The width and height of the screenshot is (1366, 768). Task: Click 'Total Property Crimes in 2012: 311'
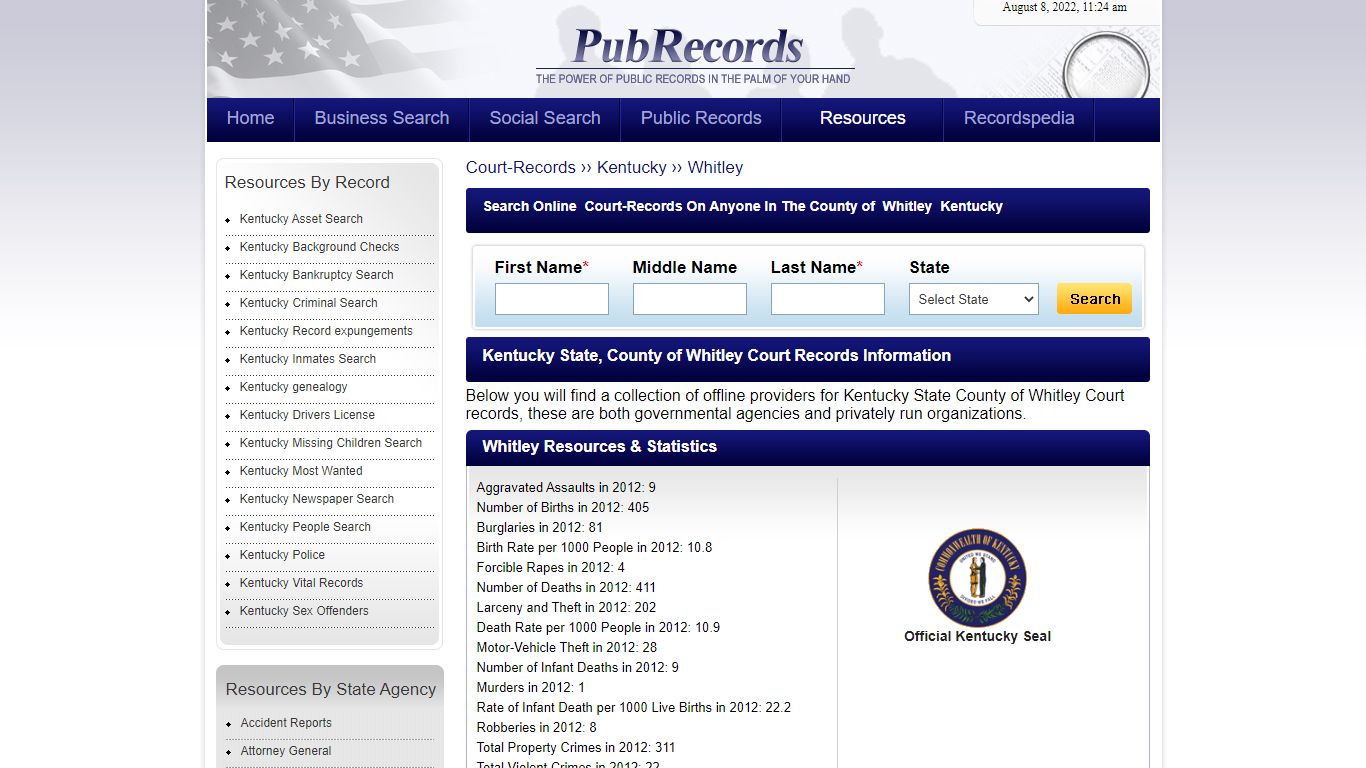click(576, 748)
